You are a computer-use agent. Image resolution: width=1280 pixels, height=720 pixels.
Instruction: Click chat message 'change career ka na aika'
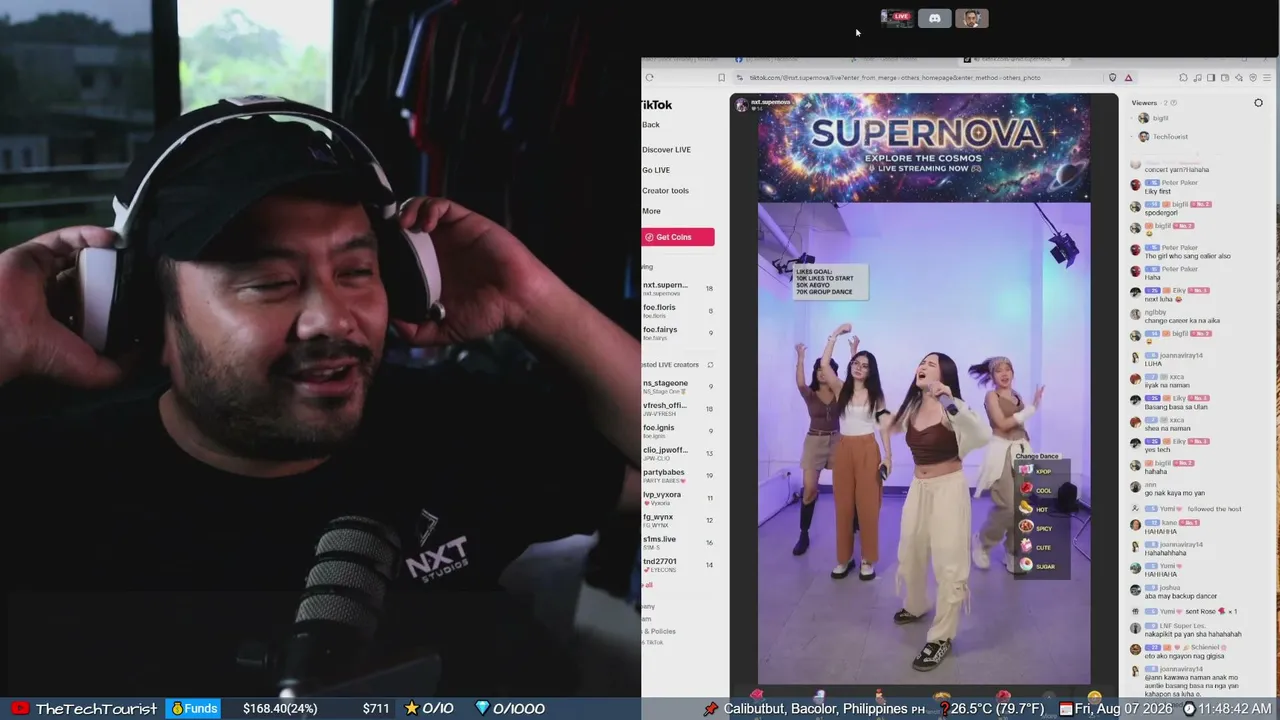tap(1182, 321)
